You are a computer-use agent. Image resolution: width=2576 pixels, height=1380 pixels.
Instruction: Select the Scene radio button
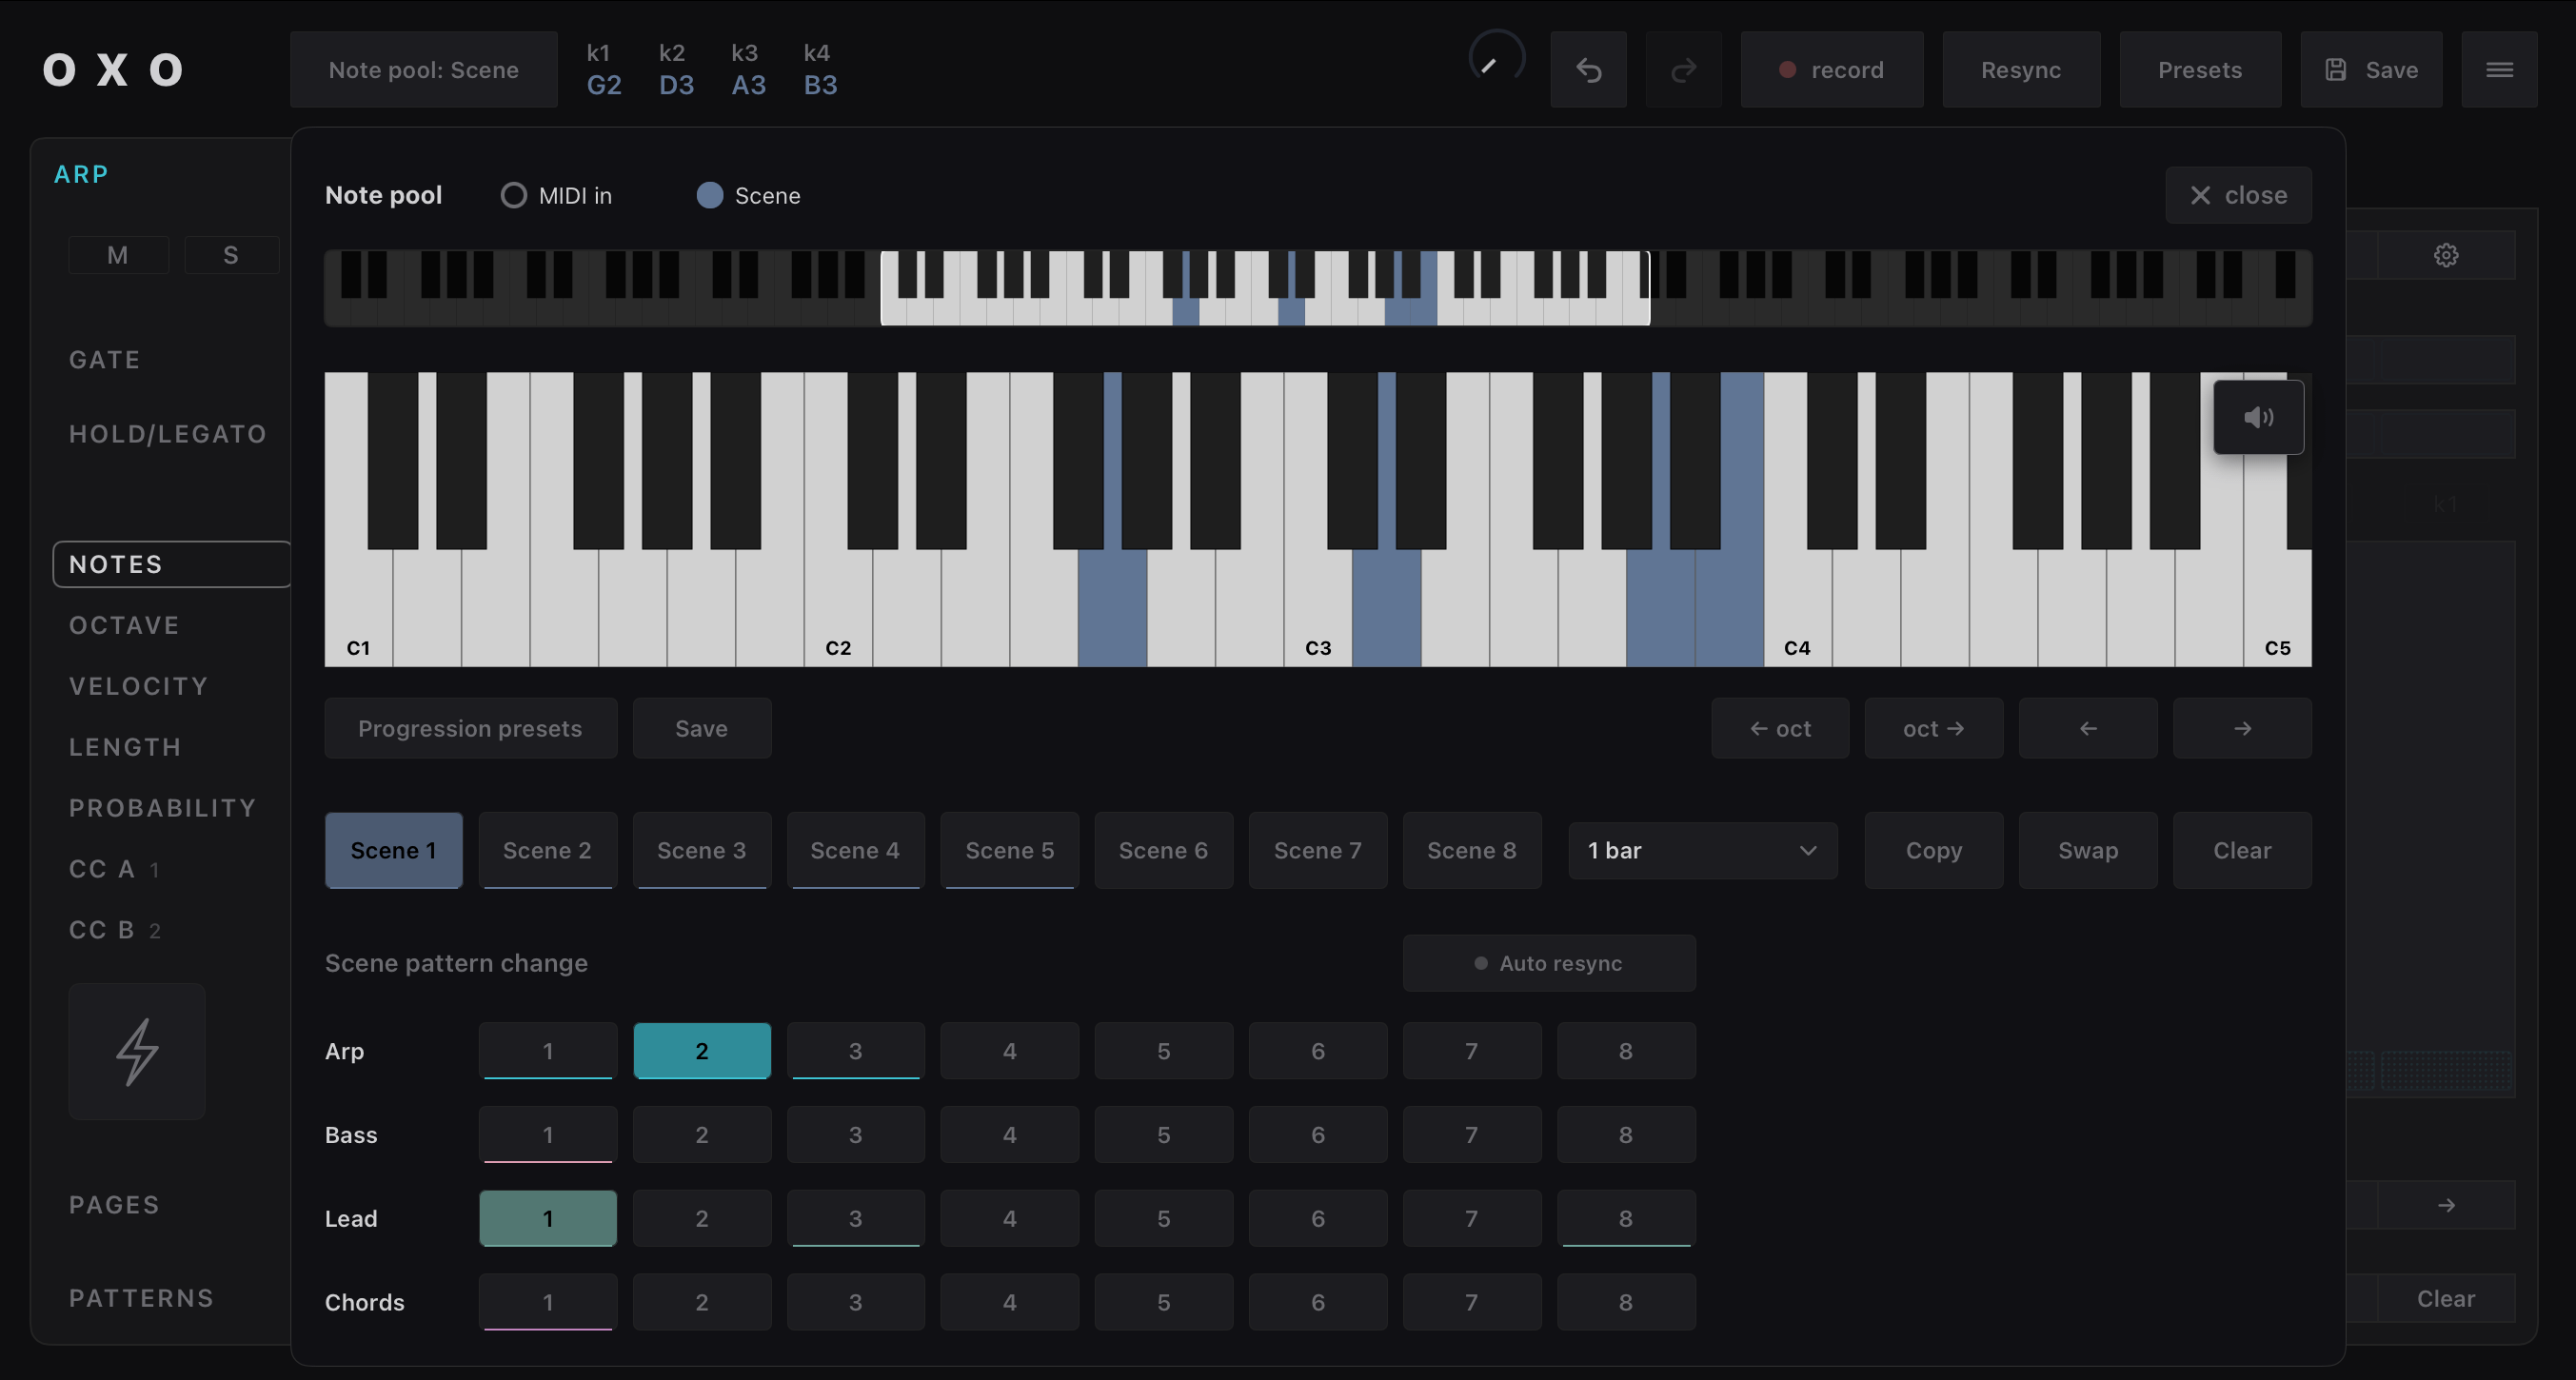pyautogui.click(x=710, y=195)
